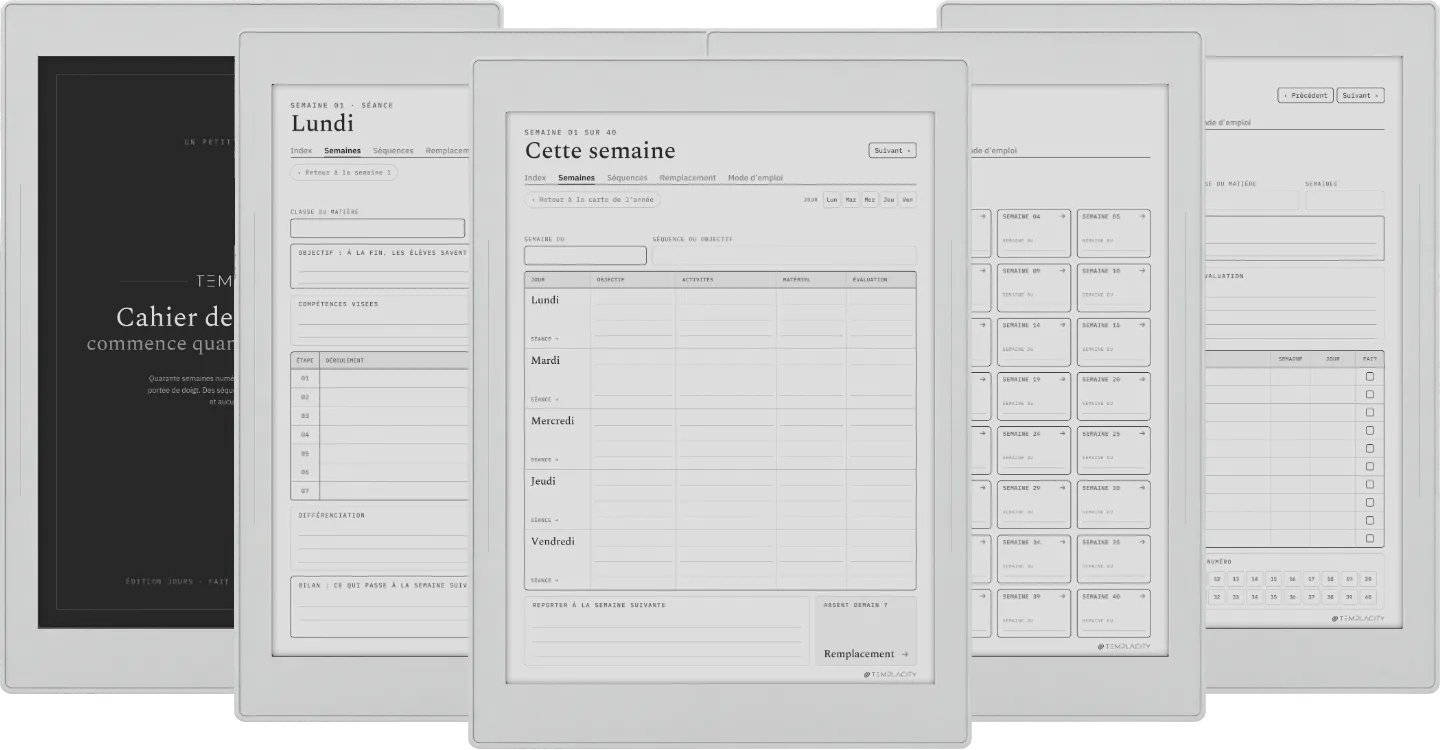Click the Compétences visées box on Lundi page
The image size is (1440, 750).
[x=381, y=320]
